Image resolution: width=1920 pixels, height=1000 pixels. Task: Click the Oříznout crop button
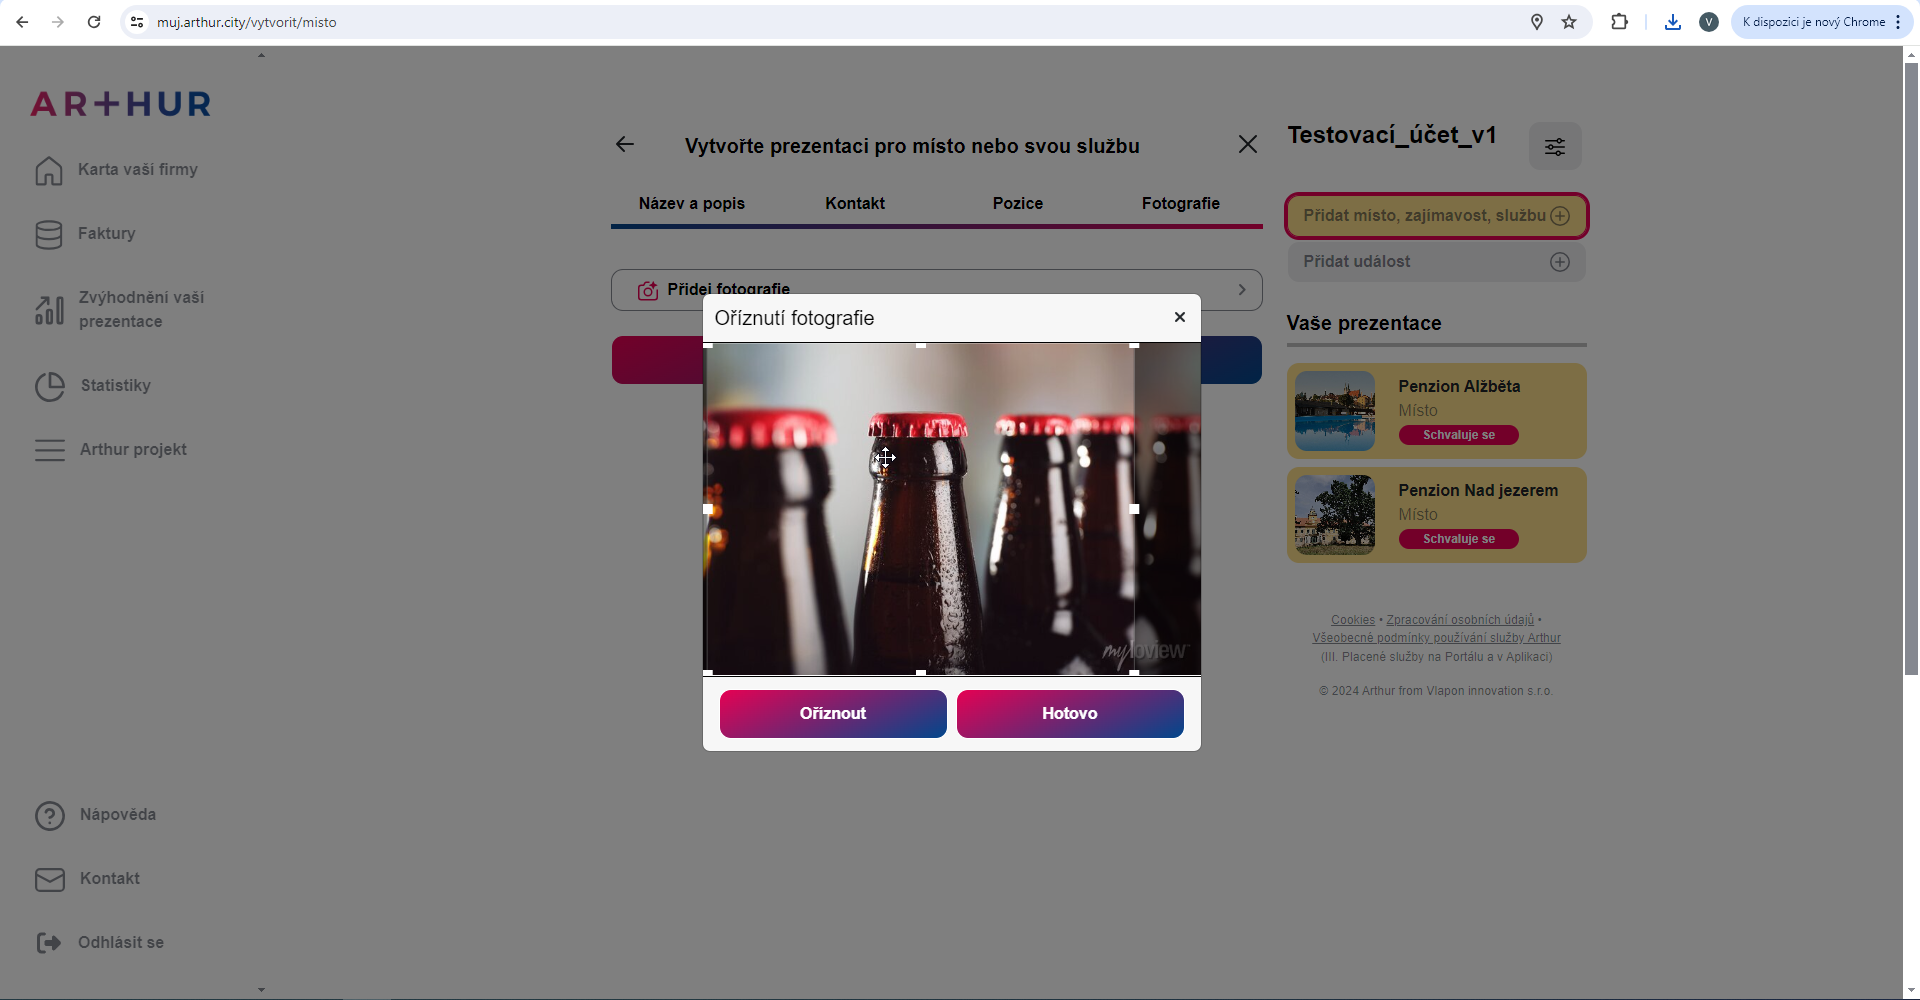click(832, 713)
